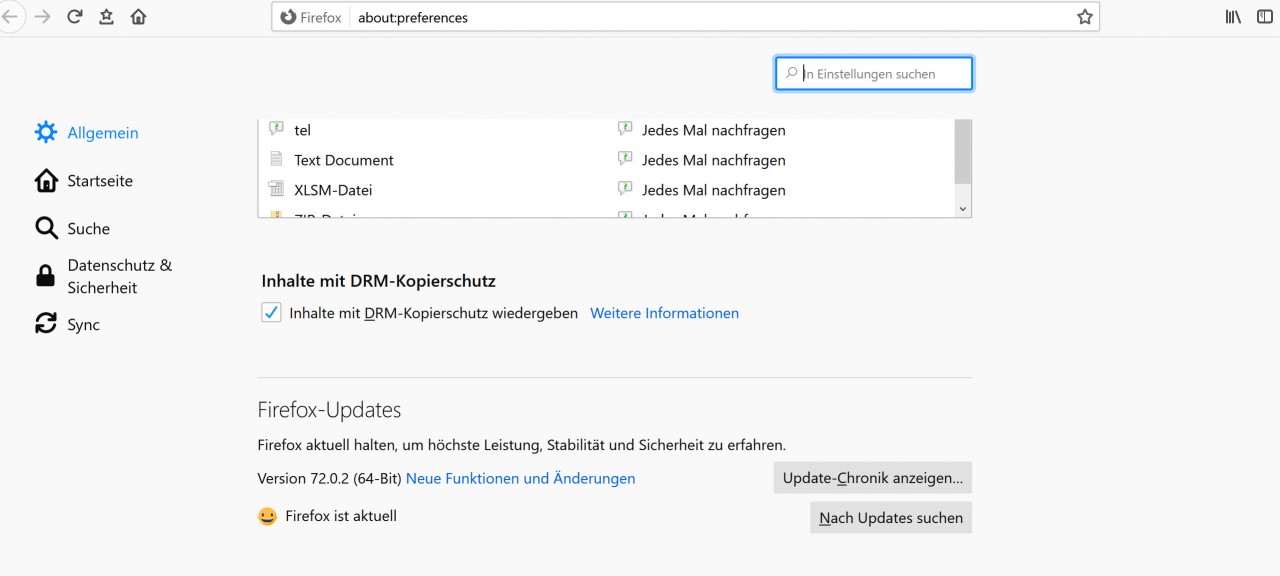This screenshot has width=1280, height=576.
Task: Open the downloads toolbar icon
Action: (106, 17)
